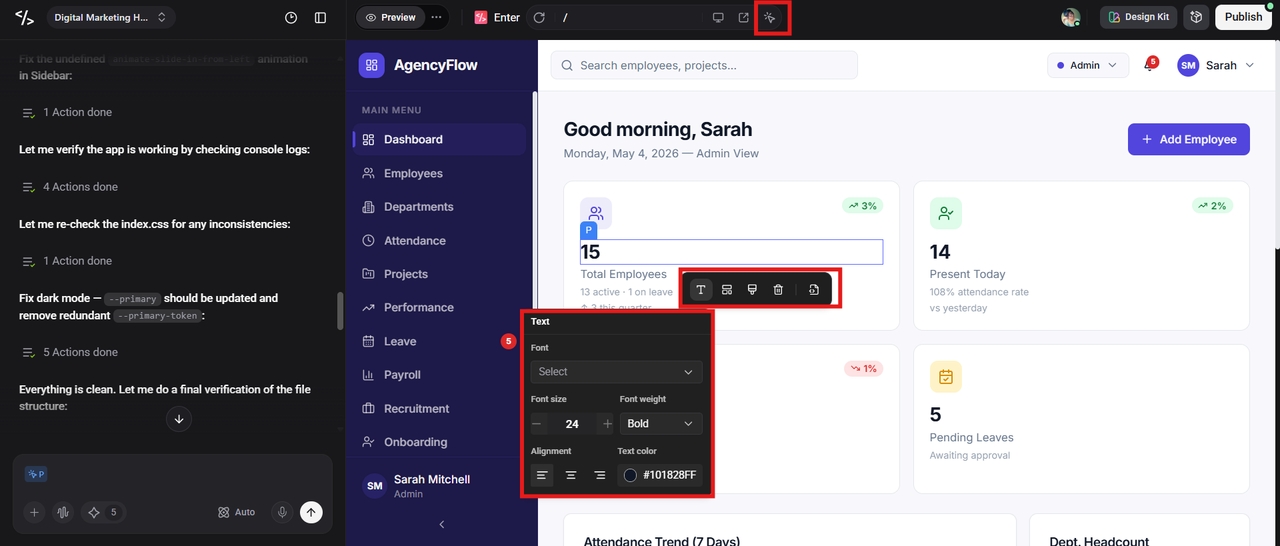Open the Auto model selector in chat
Screen dimensions: 1280x546
pos(237,512)
